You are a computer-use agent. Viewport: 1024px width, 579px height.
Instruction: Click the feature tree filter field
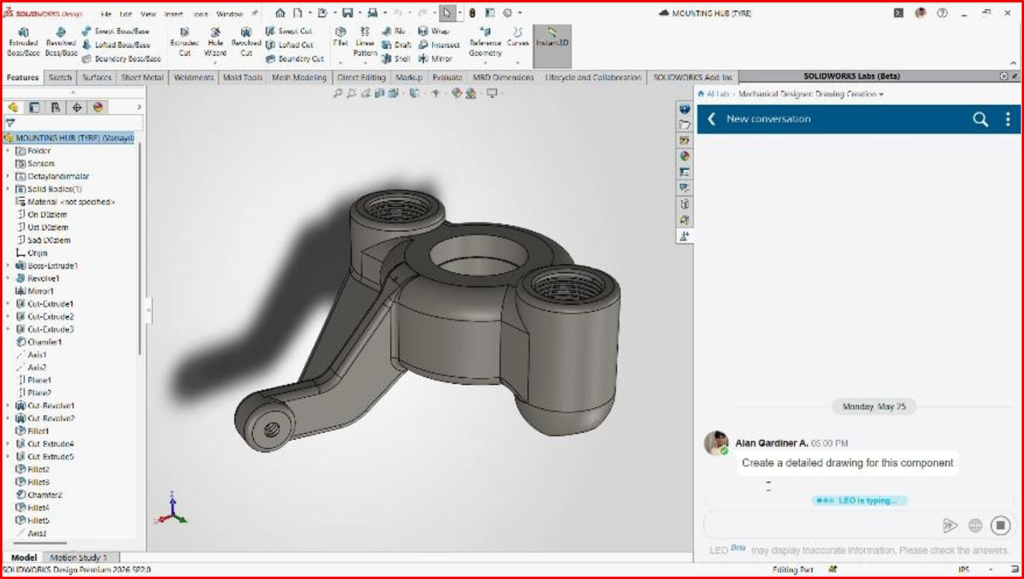point(73,123)
